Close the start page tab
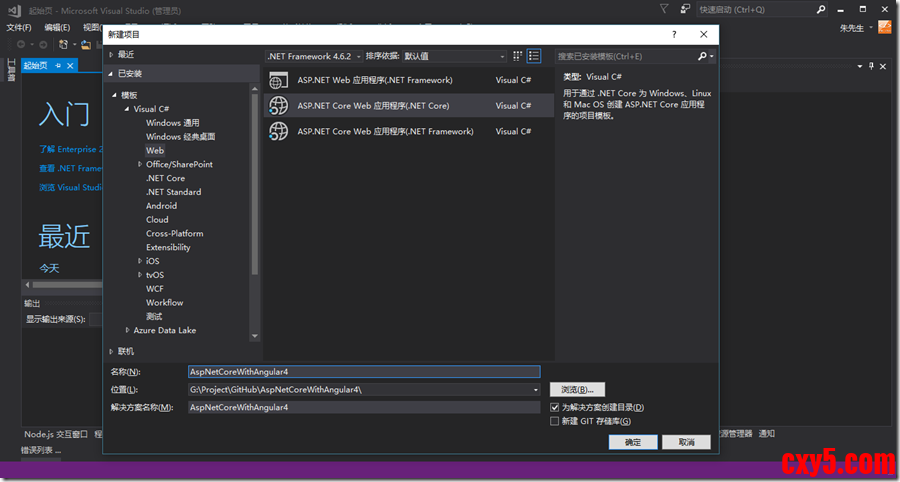 pyautogui.click(x=70, y=66)
